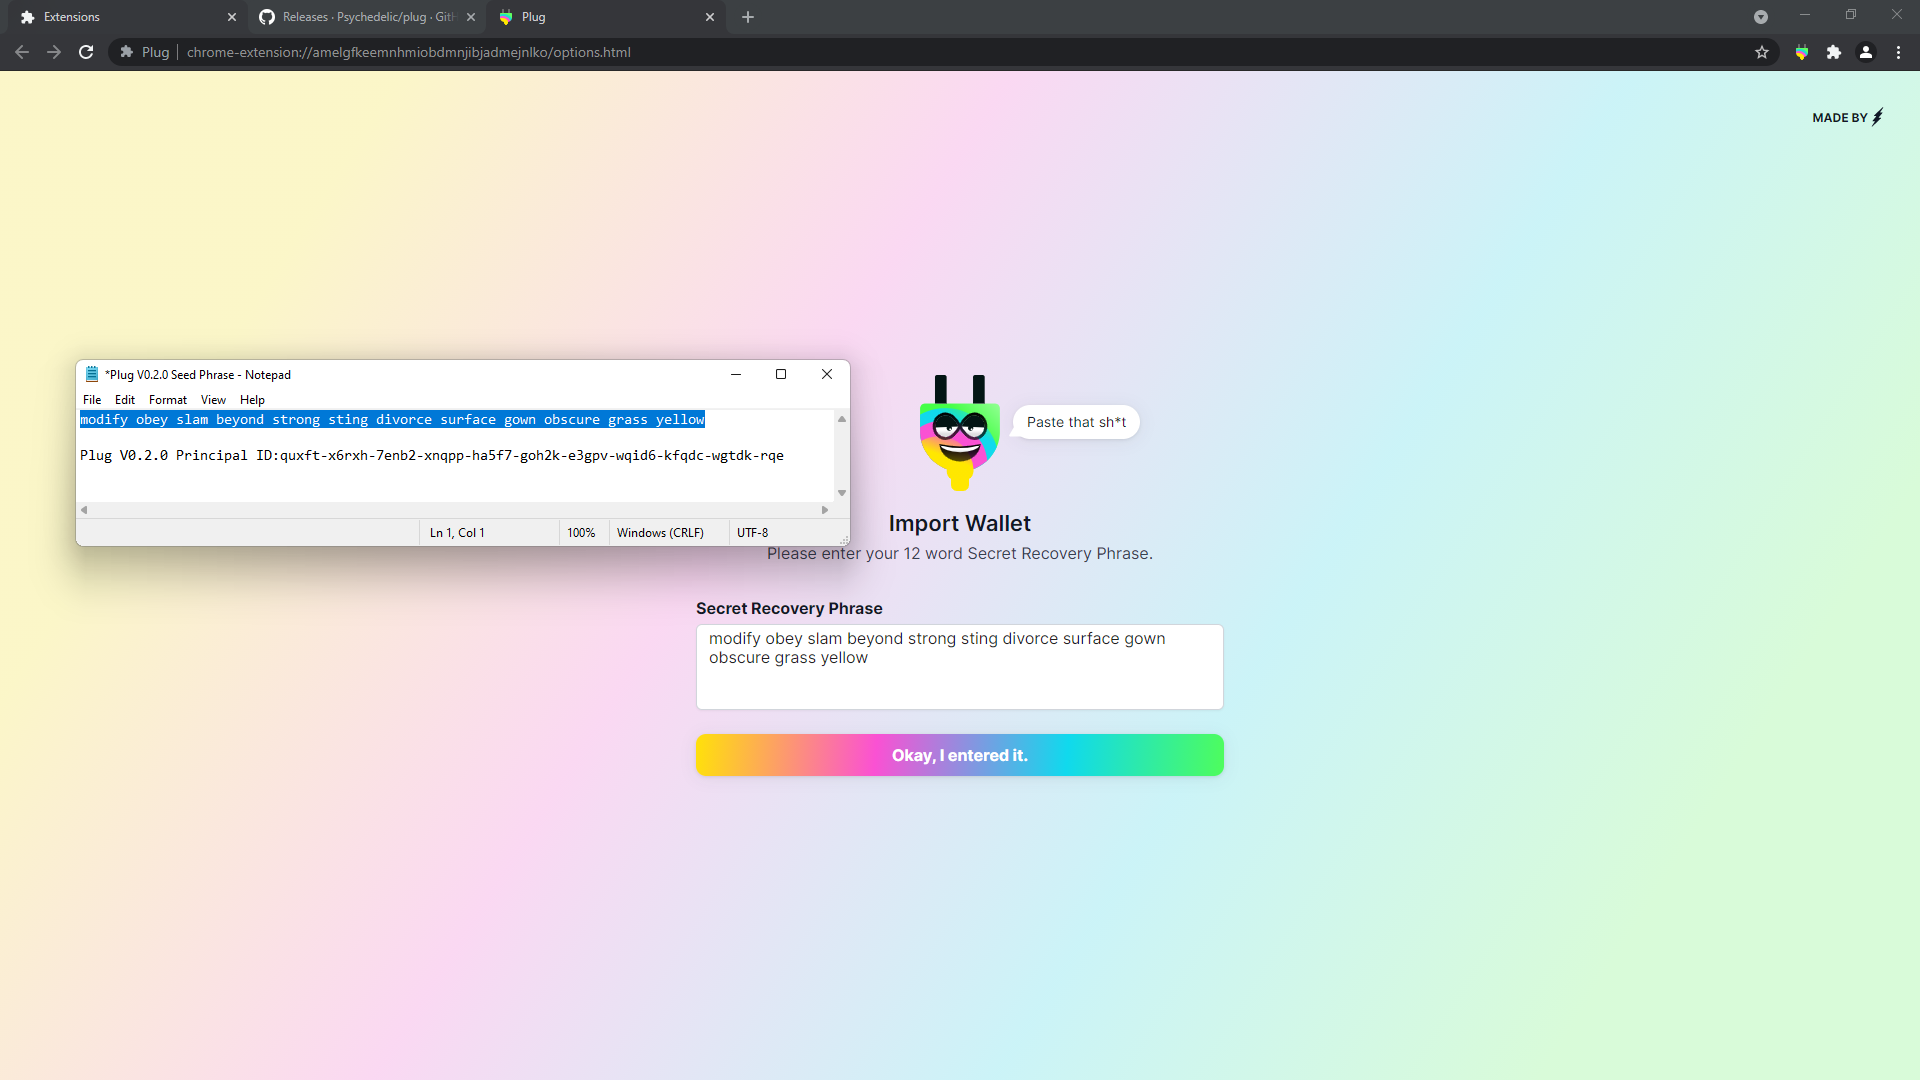
Task: Bookmark this page with the star icon
Action: (x=1762, y=52)
